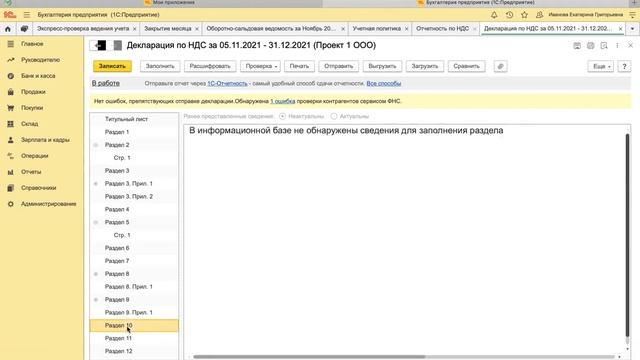The width and height of the screenshot is (640, 360).
Task: Expand the Еще dropdown menu
Action: (x=600, y=66)
